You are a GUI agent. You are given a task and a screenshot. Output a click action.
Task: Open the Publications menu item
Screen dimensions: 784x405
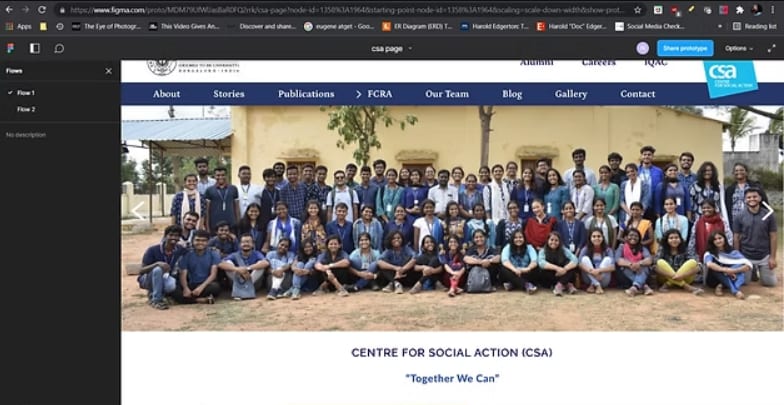tap(306, 94)
